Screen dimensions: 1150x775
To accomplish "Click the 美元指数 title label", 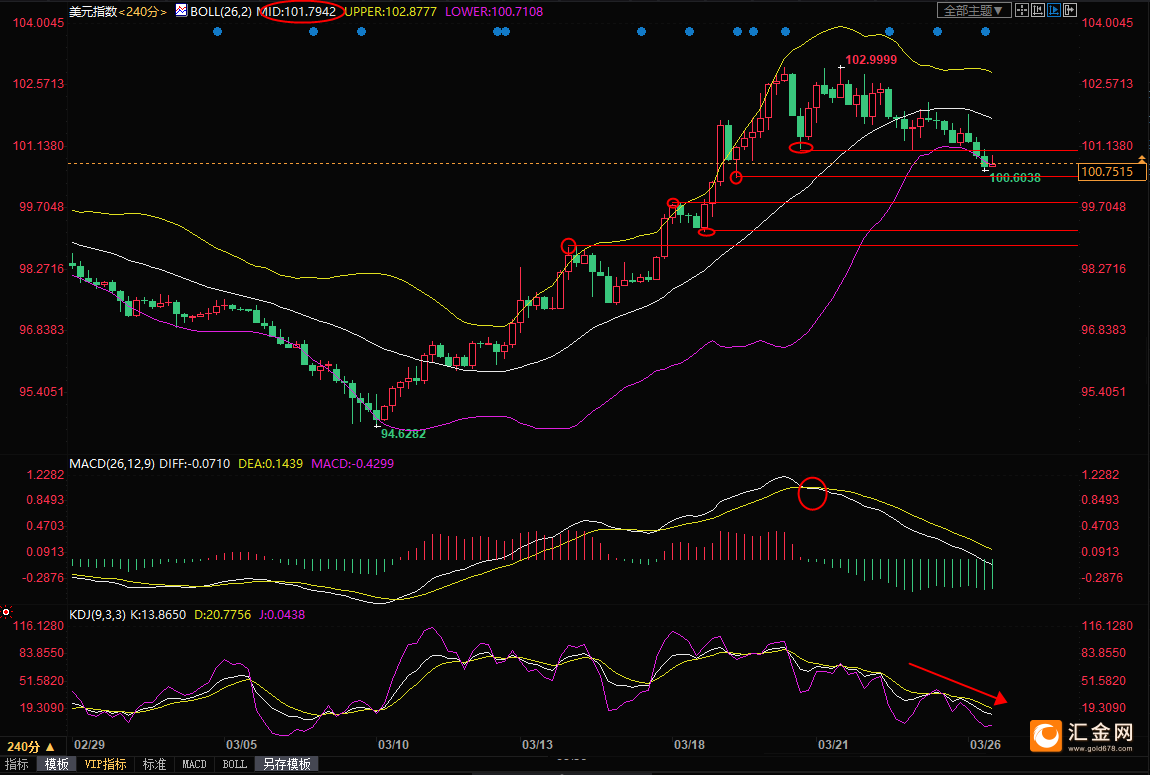I will tap(93, 12).
